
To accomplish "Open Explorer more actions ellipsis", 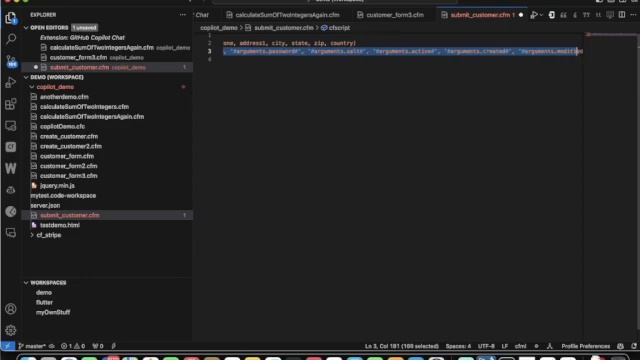I will tap(182, 15).
